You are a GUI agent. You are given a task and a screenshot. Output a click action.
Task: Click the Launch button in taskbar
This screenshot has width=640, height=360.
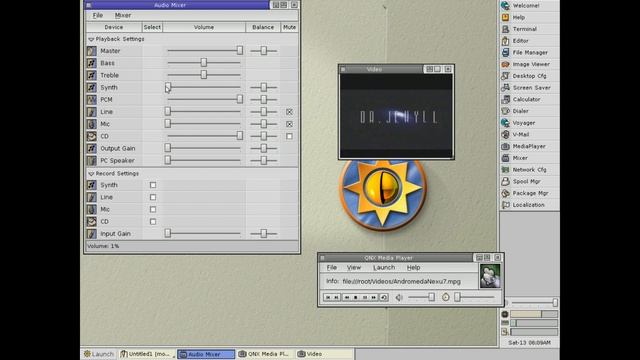coord(99,354)
